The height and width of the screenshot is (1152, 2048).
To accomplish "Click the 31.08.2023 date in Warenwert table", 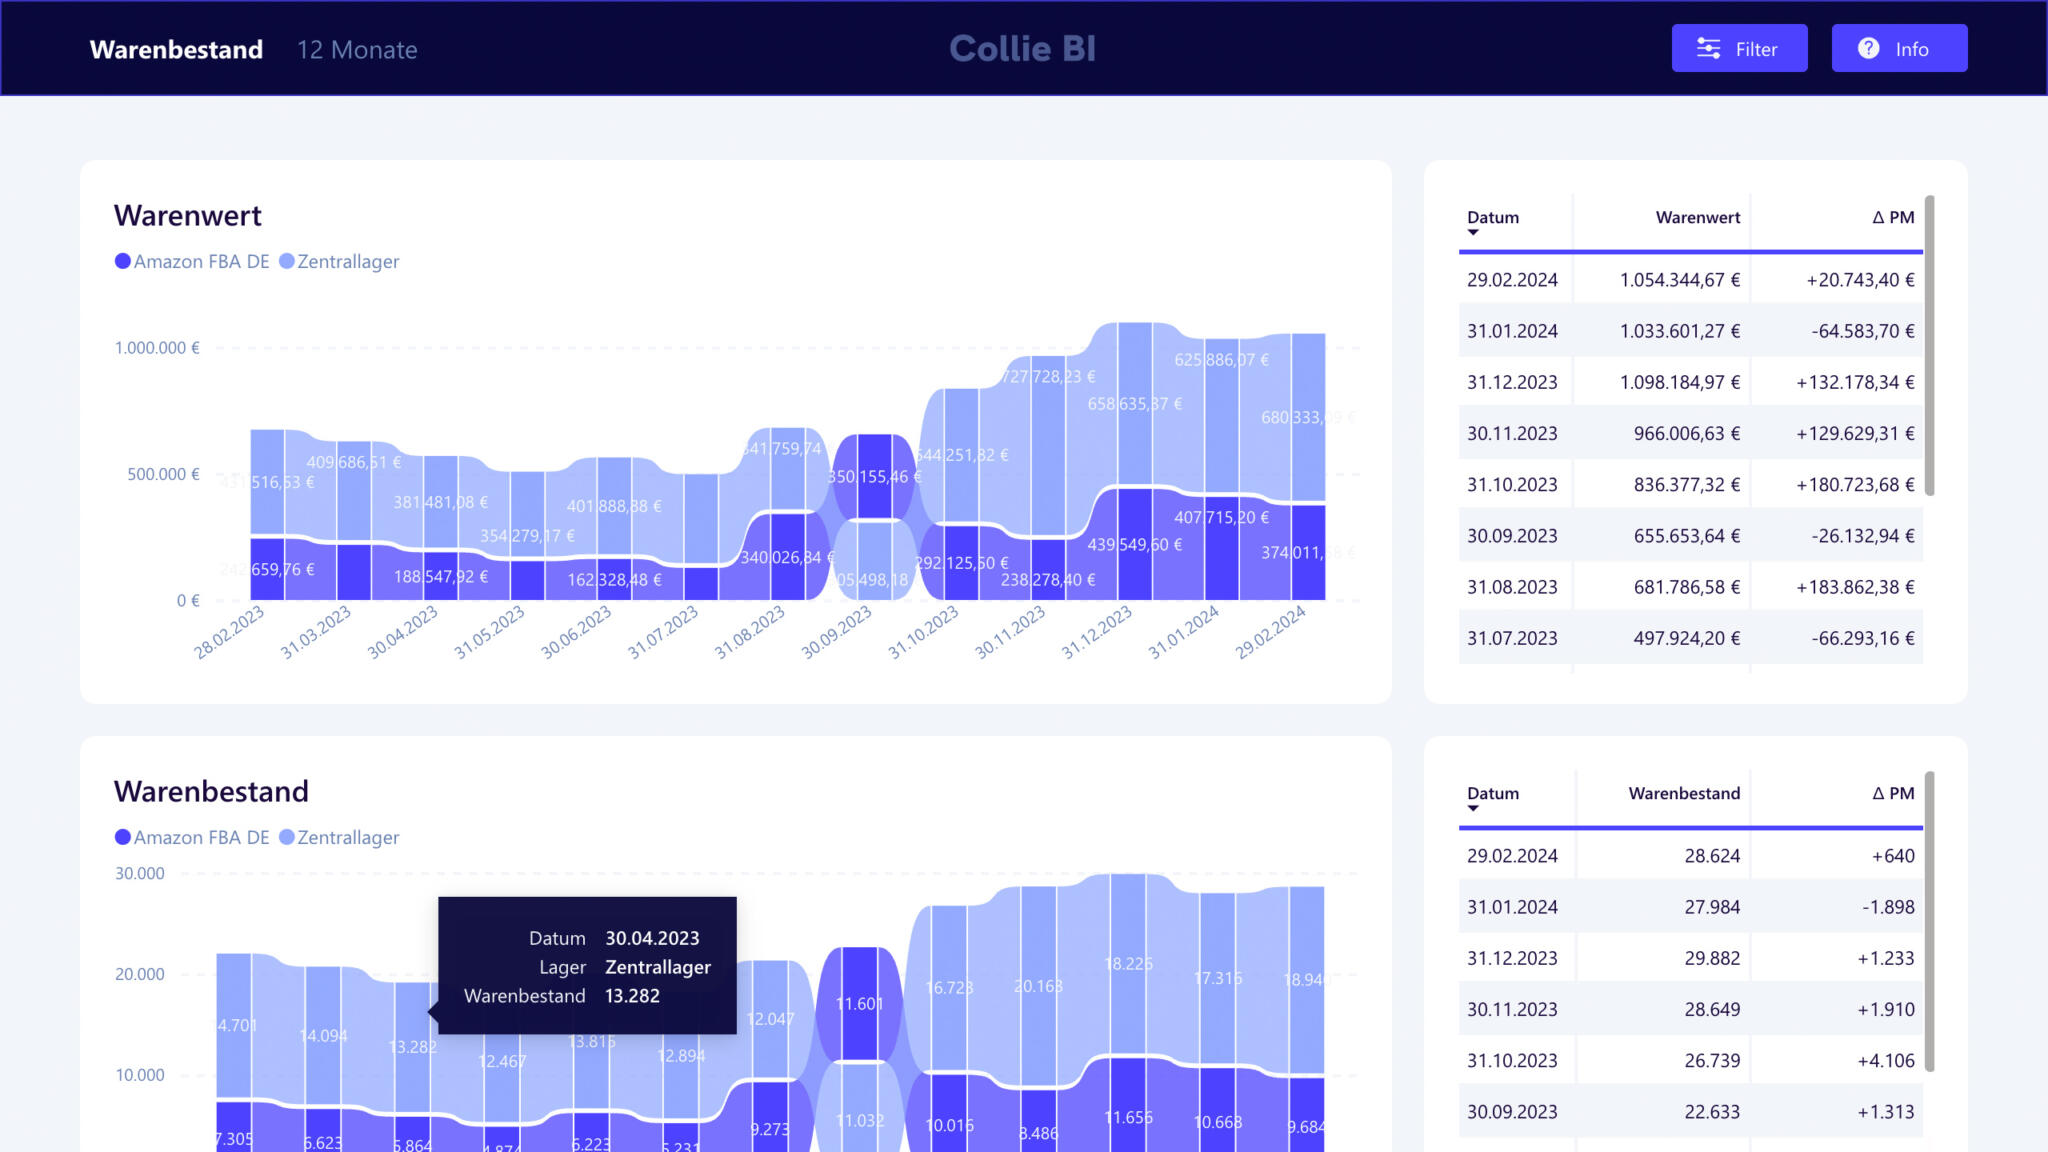I will coord(1512,587).
